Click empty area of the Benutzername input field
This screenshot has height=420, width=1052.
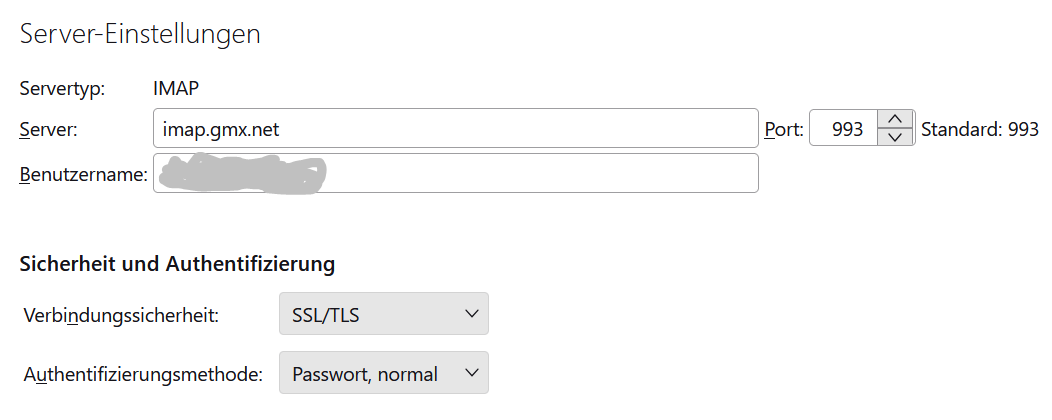click(x=540, y=174)
